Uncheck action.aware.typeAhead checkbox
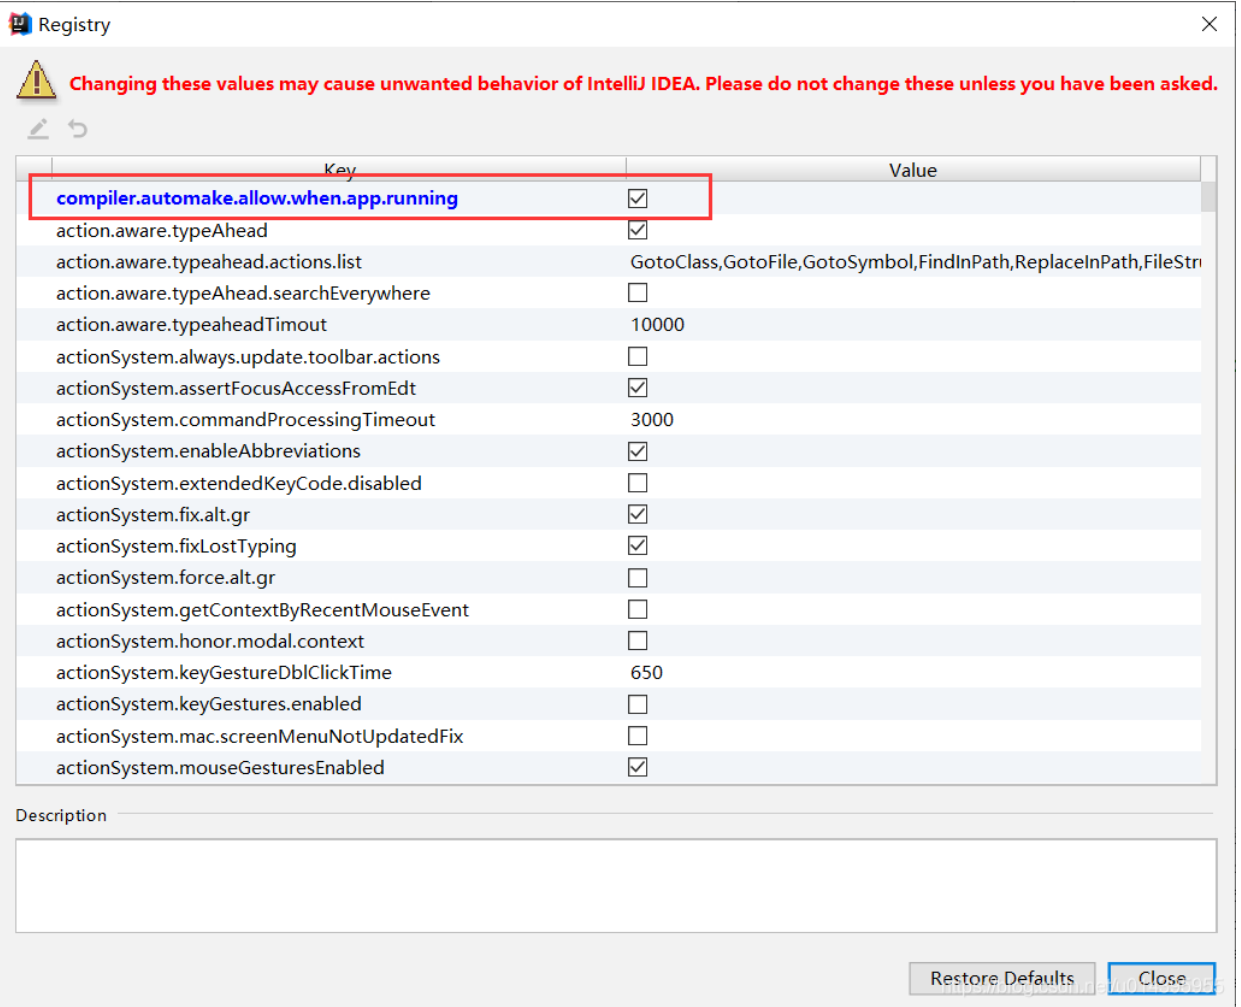1241x1007 pixels. 638,230
